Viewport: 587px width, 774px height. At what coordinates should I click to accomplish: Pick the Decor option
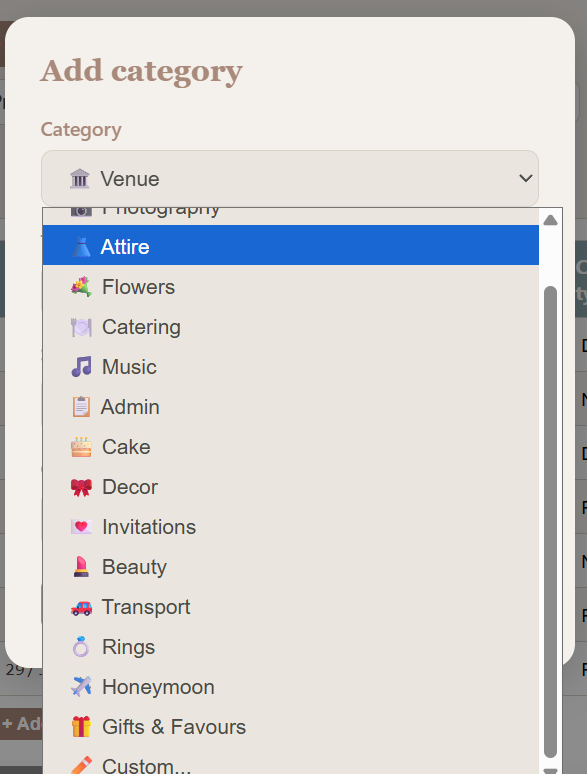pyautogui.click(x=291, y=487)
